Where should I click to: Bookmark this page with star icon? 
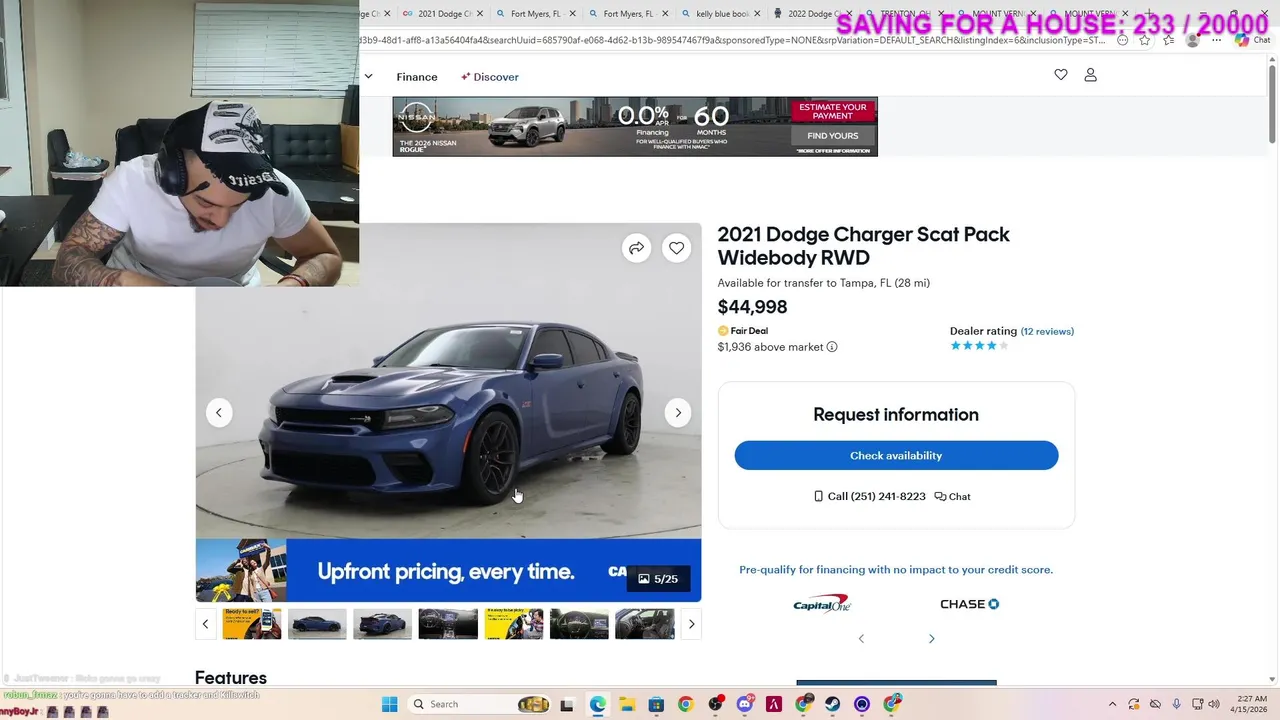[x=1145, y=41]
